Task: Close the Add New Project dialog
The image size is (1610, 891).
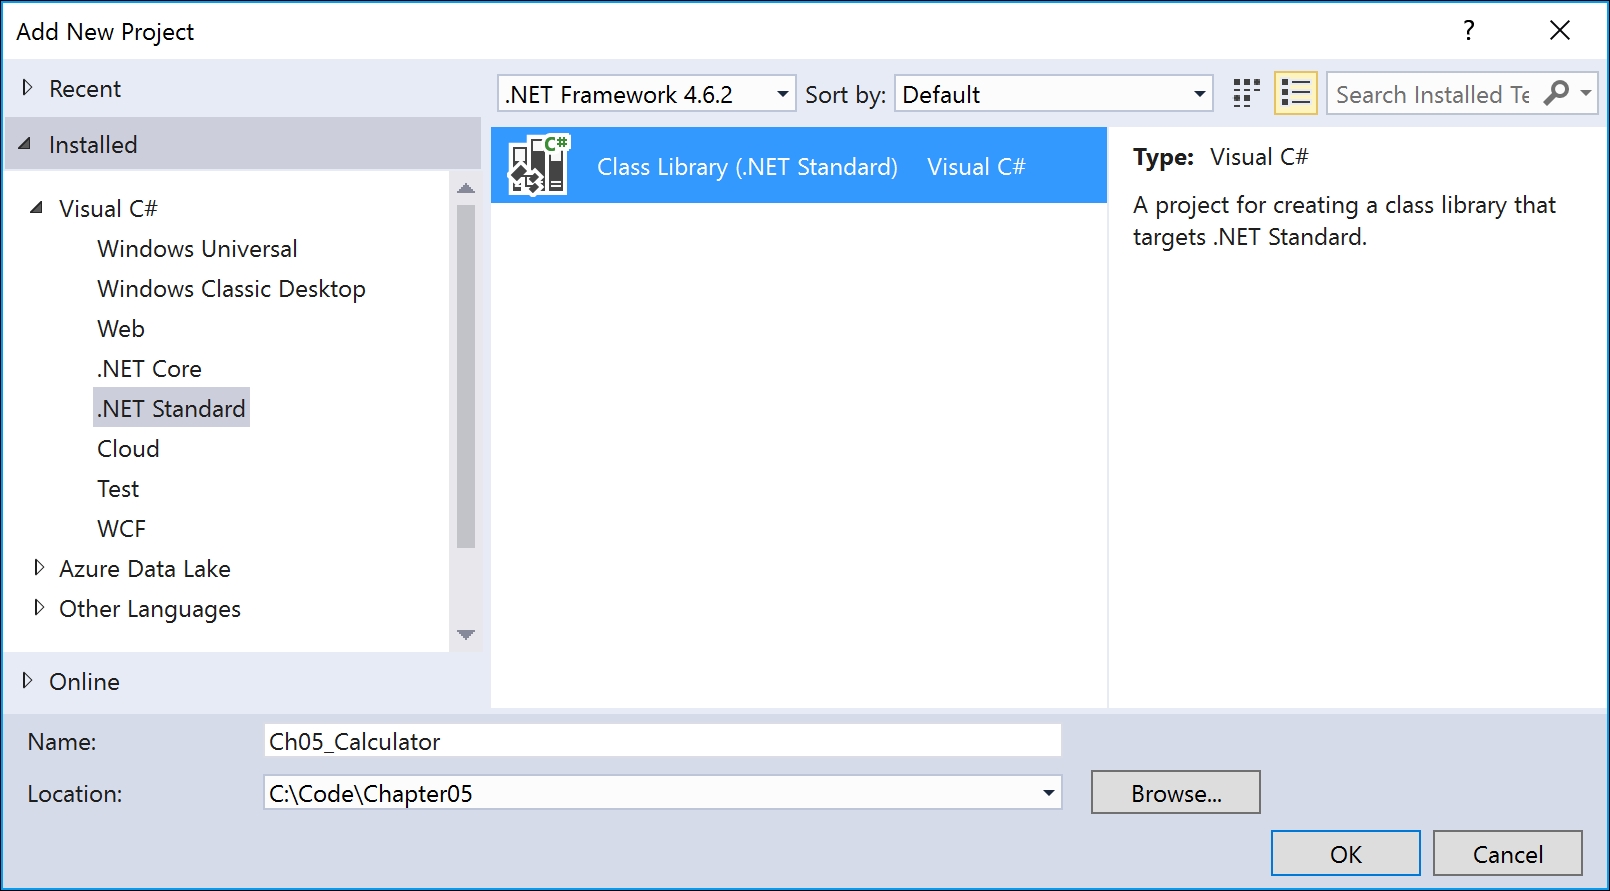Action: (1559, 31)
